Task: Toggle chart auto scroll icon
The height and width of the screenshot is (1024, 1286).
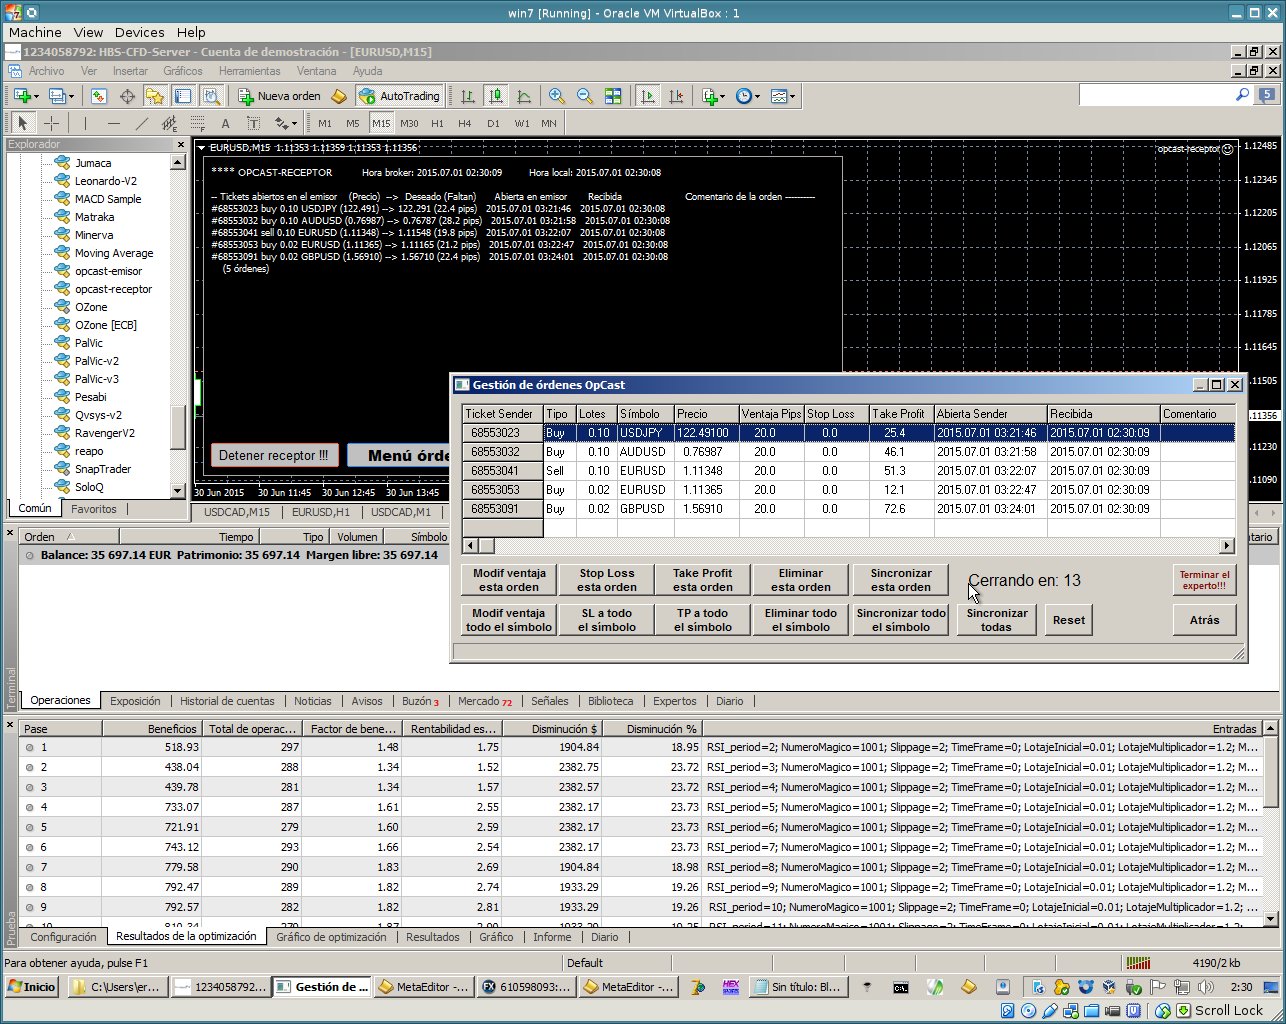Action: (648, 96)
